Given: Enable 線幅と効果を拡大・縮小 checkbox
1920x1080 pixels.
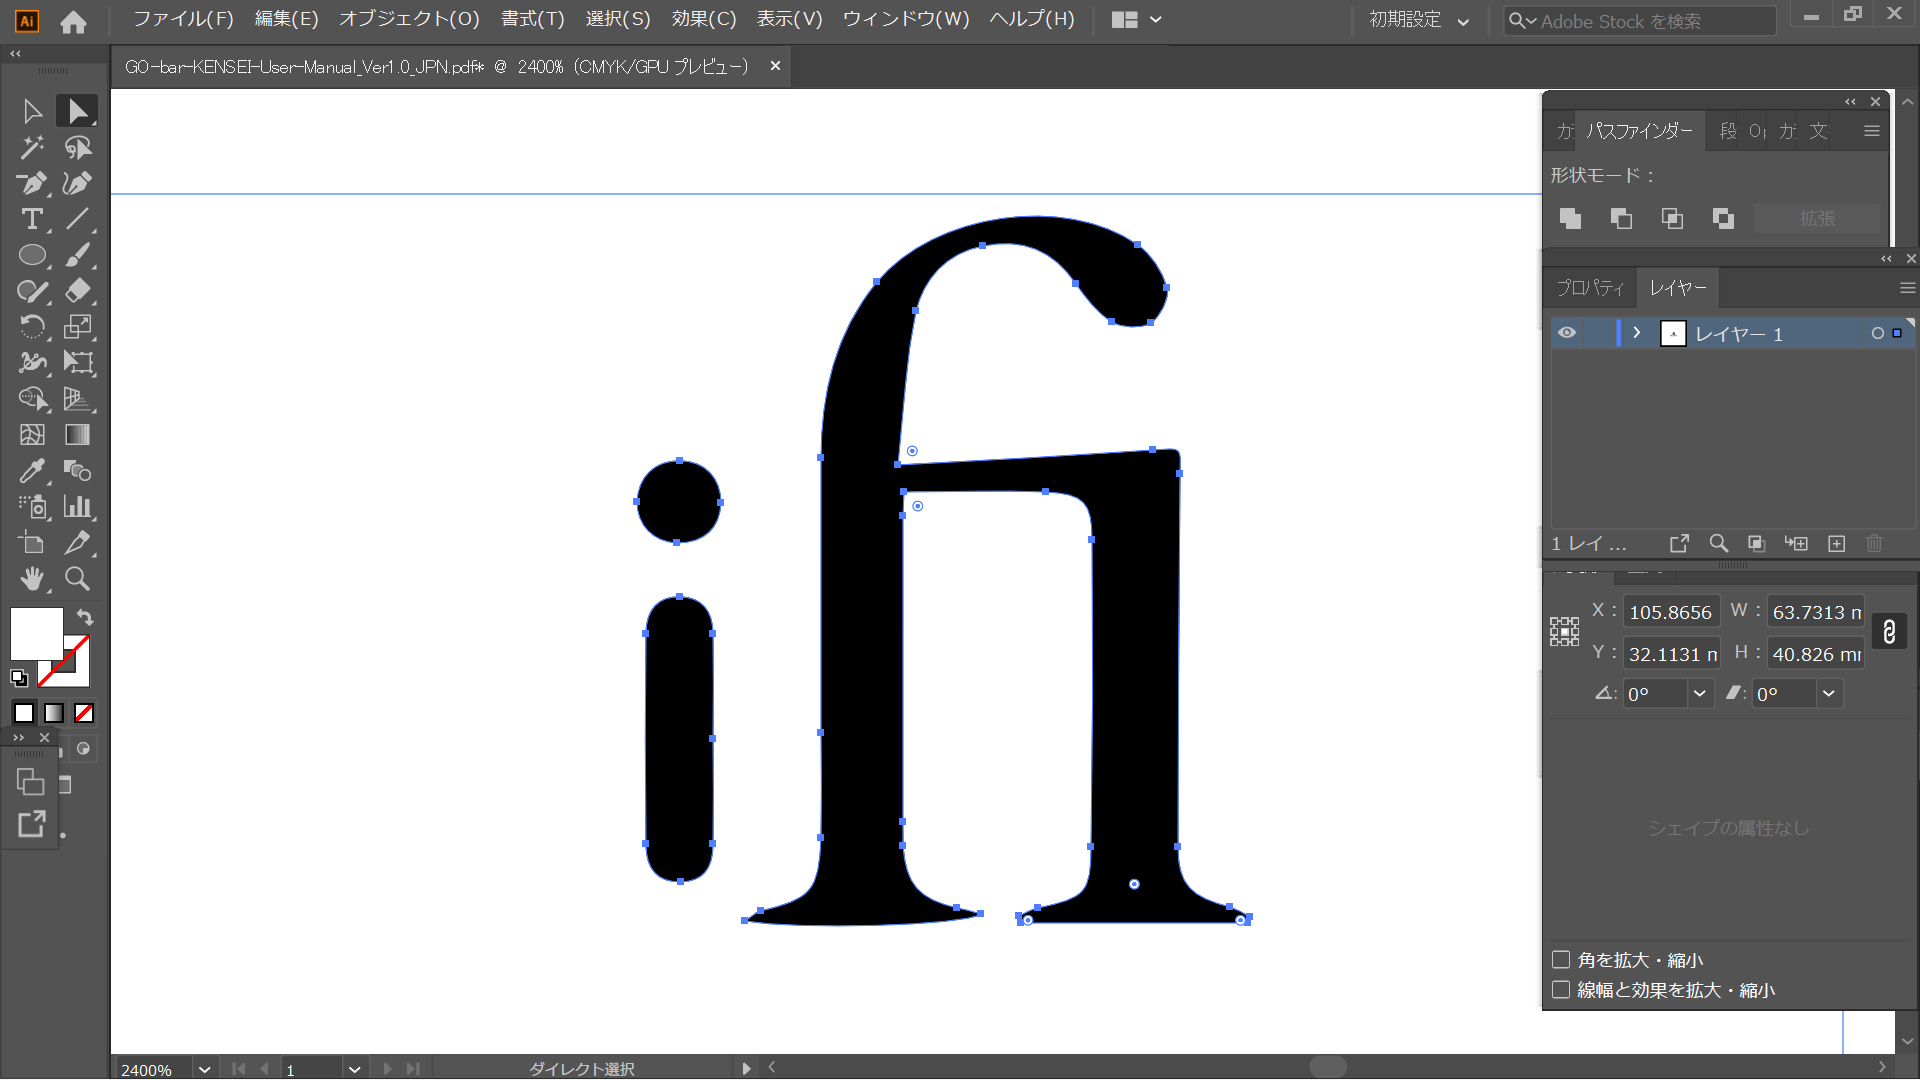Looking at the screenshot, I should click(1561, 990).
